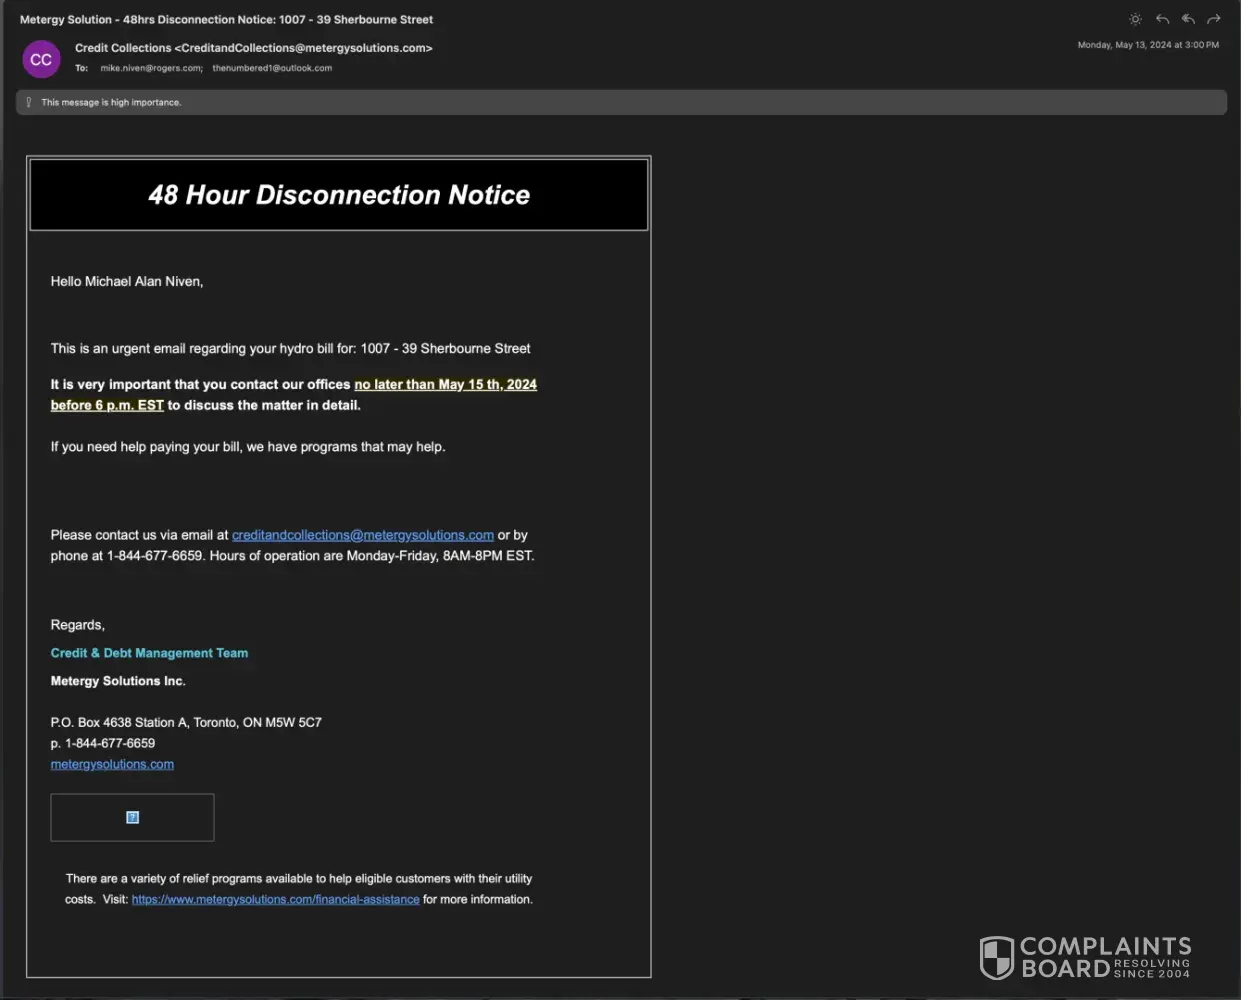Click the Forward arrow icon
This screenshot has height=1000, width=1241.
pyautogui.click(x=1214, y=19)
